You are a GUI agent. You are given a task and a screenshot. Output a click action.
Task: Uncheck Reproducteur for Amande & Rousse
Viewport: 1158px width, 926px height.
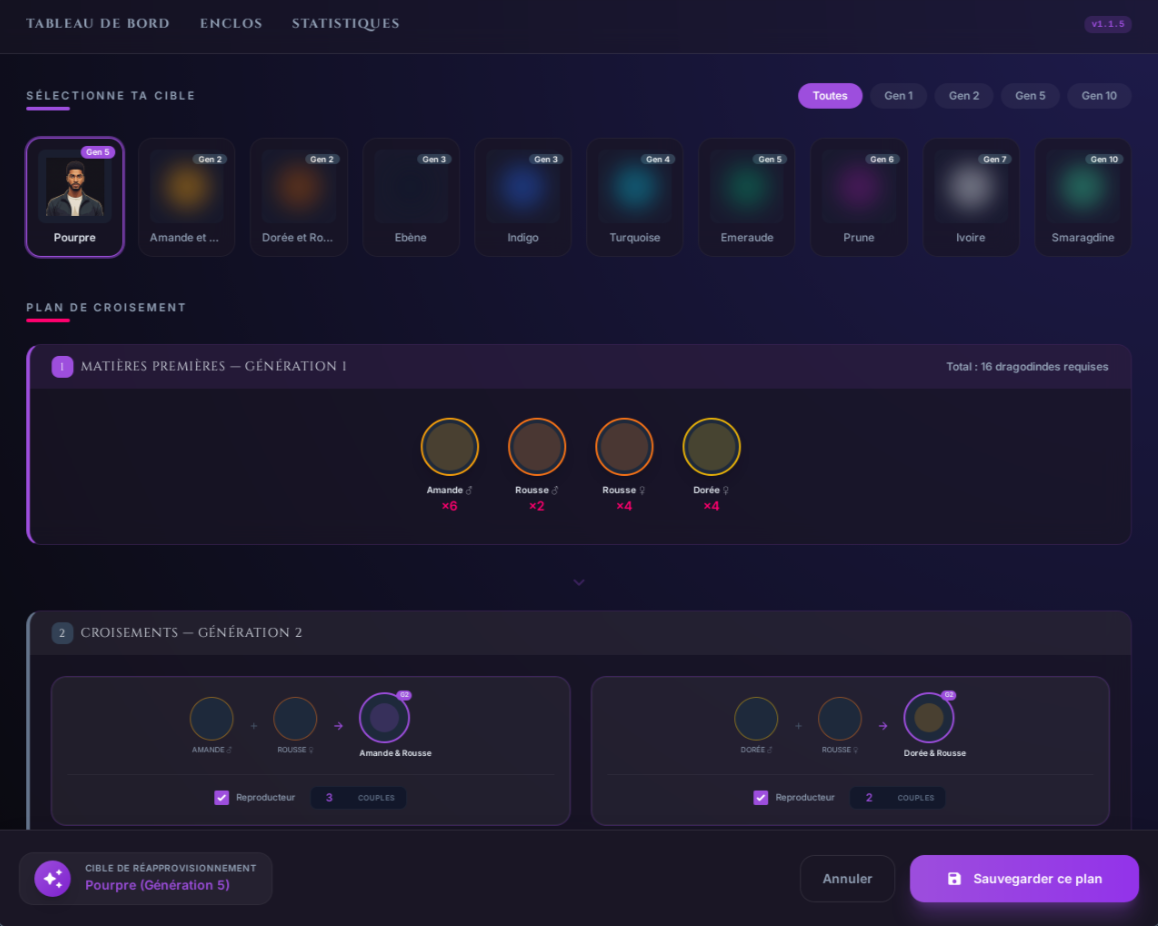(x=222, y=798)
